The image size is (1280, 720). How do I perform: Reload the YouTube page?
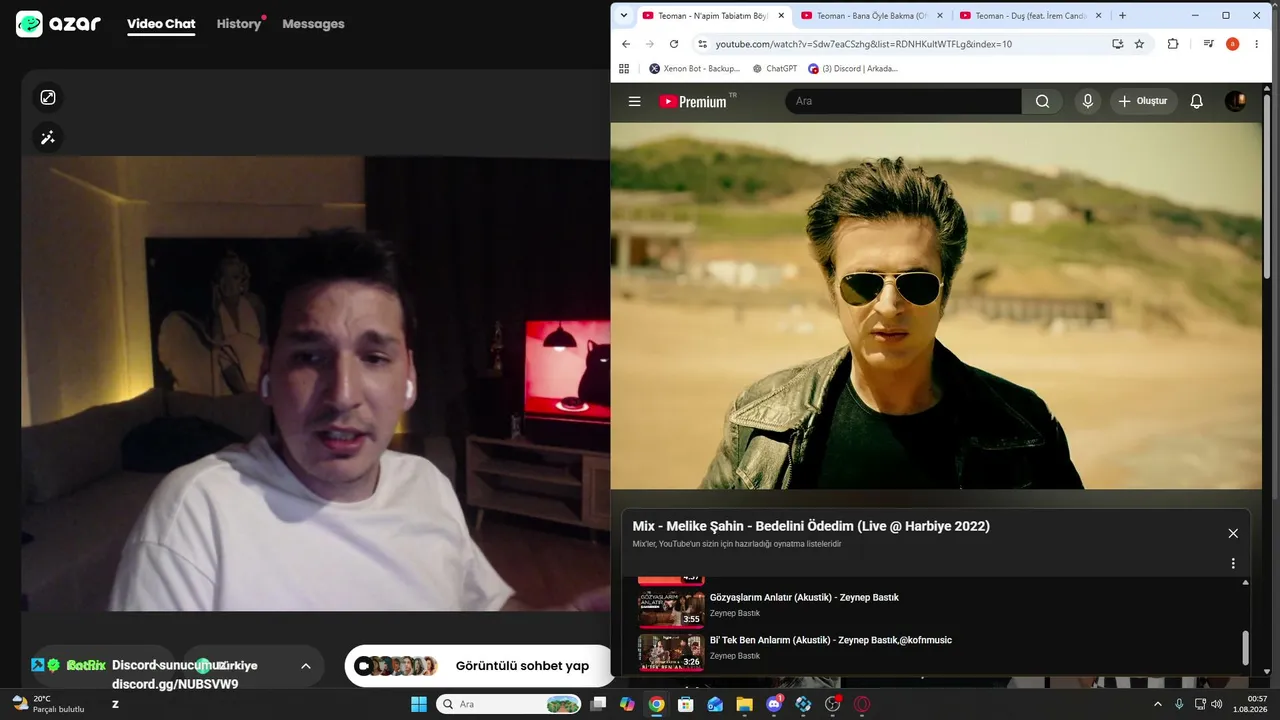tap(674, 44)
